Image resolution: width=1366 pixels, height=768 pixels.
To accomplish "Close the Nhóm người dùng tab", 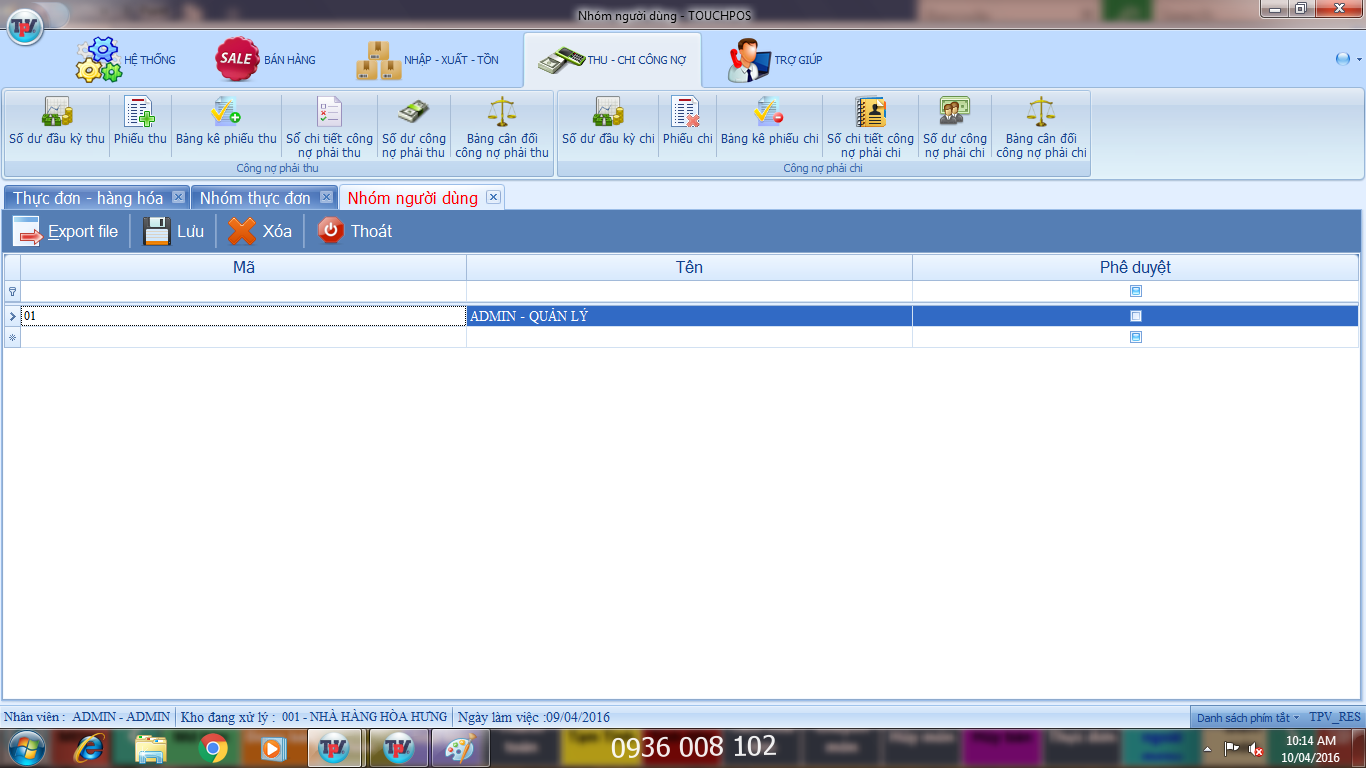I will 493,197.
